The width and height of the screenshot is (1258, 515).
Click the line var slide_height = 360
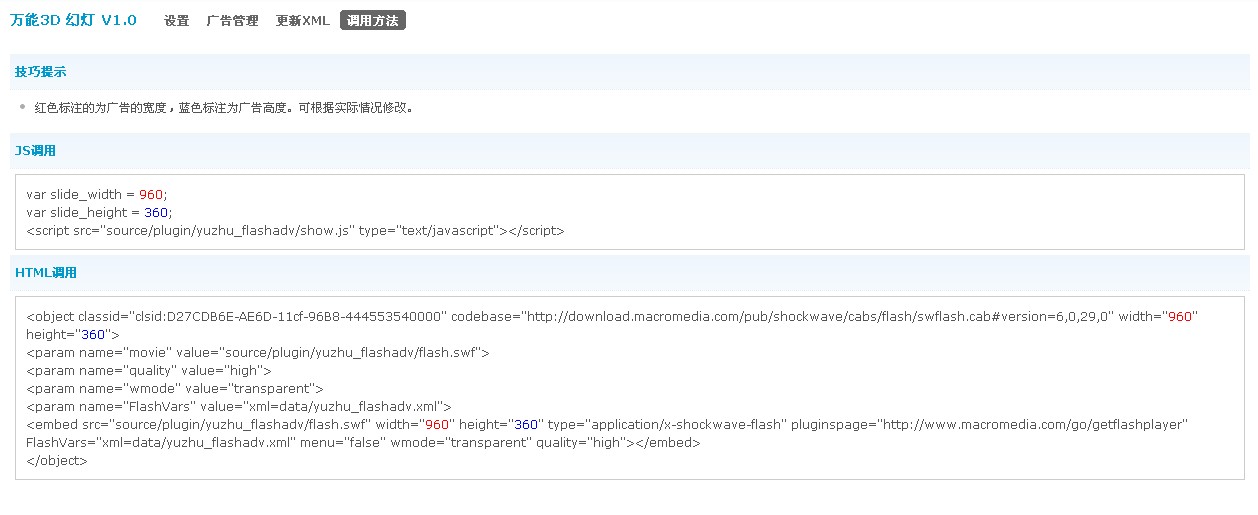tap(99, 212)
